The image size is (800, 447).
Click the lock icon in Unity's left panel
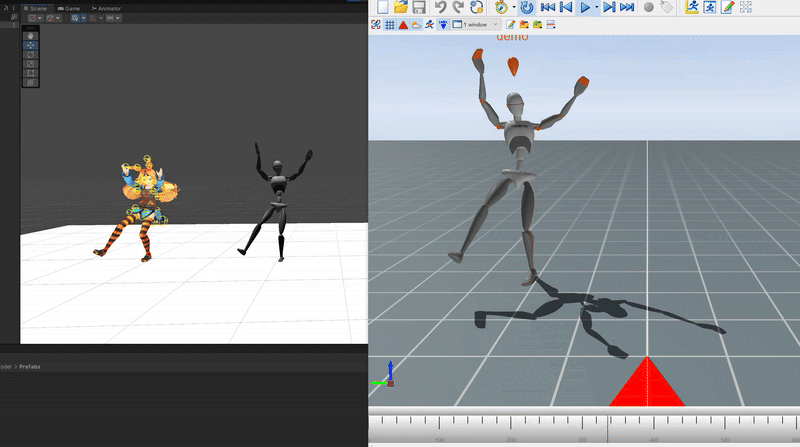[6, 8]
